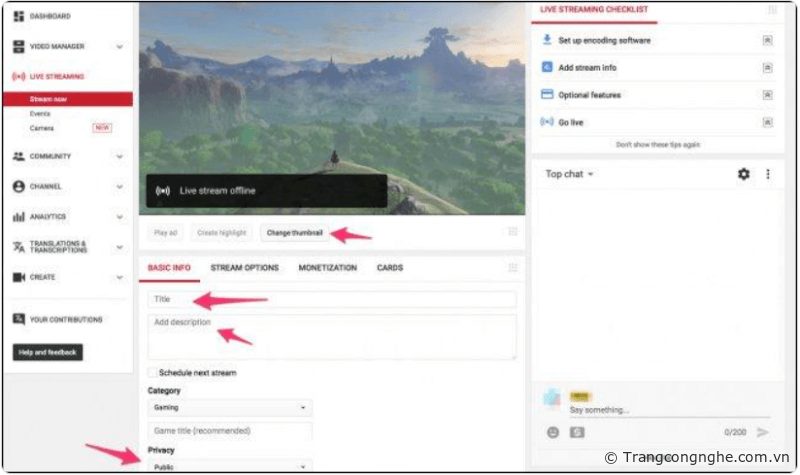Click the Help and feedback button

[48, 352]
